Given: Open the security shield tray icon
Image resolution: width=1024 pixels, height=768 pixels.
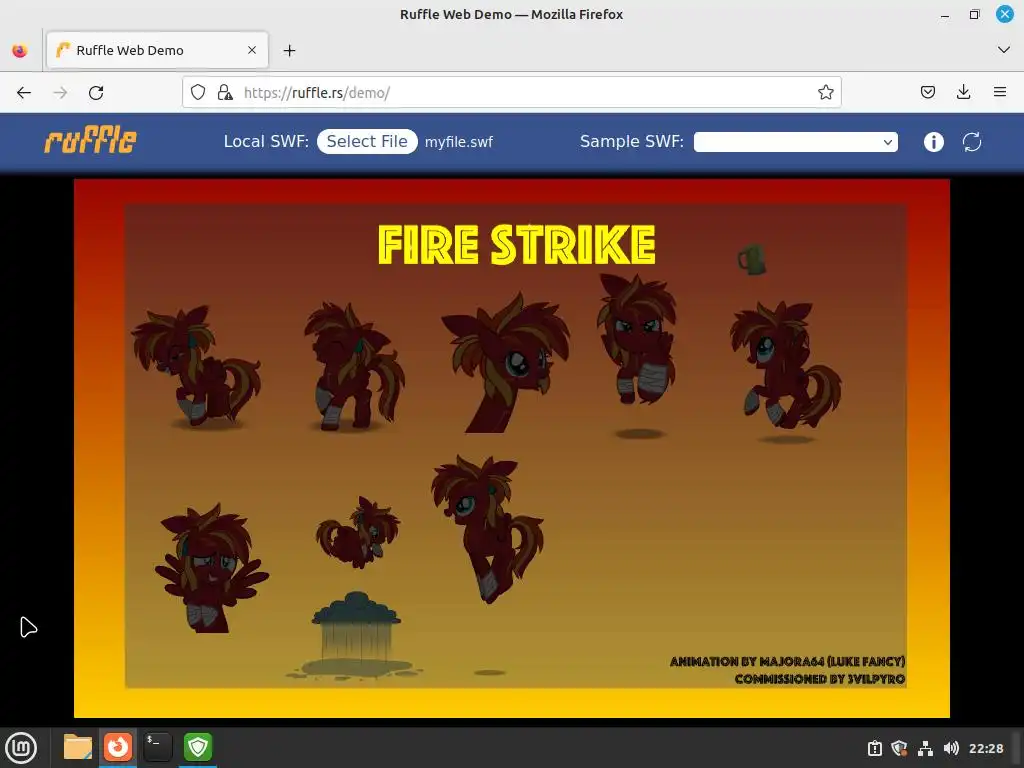Looking at the screenshot, I should [x=899, y=748].
